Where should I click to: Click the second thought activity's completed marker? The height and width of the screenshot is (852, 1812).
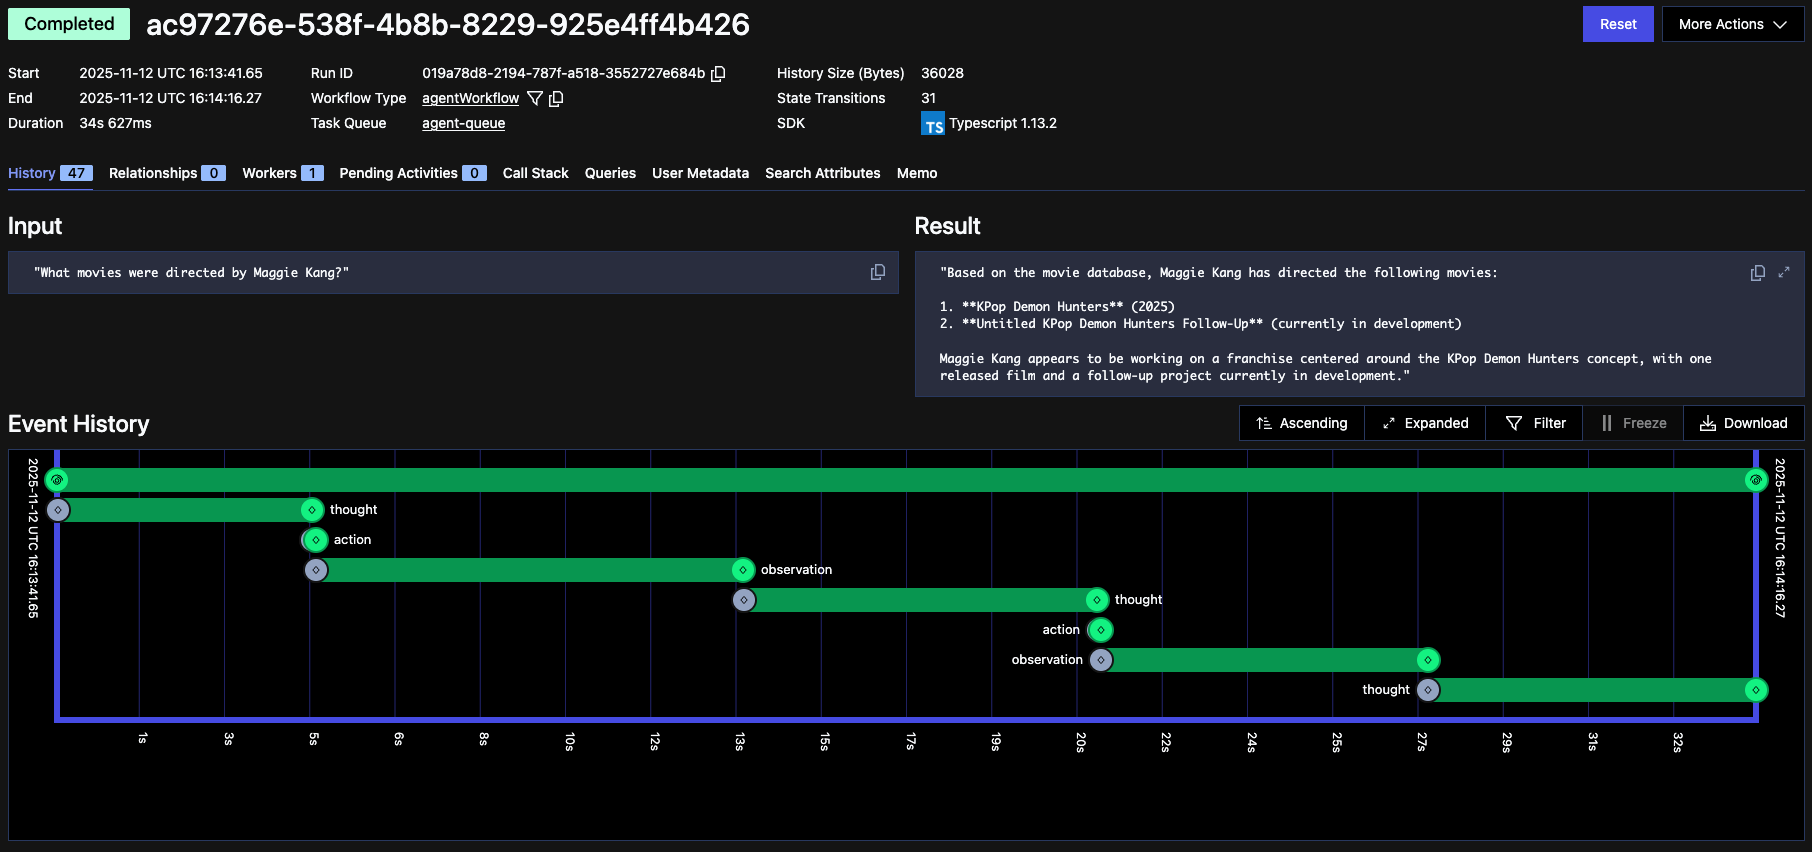click(x=1097, y=600)
